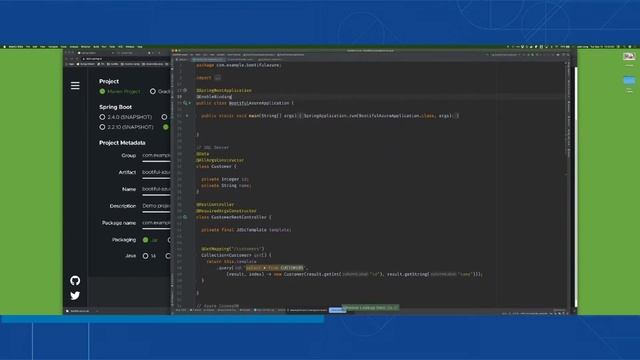
Task: Click the Description input field
Action: (x=156, y=206)
